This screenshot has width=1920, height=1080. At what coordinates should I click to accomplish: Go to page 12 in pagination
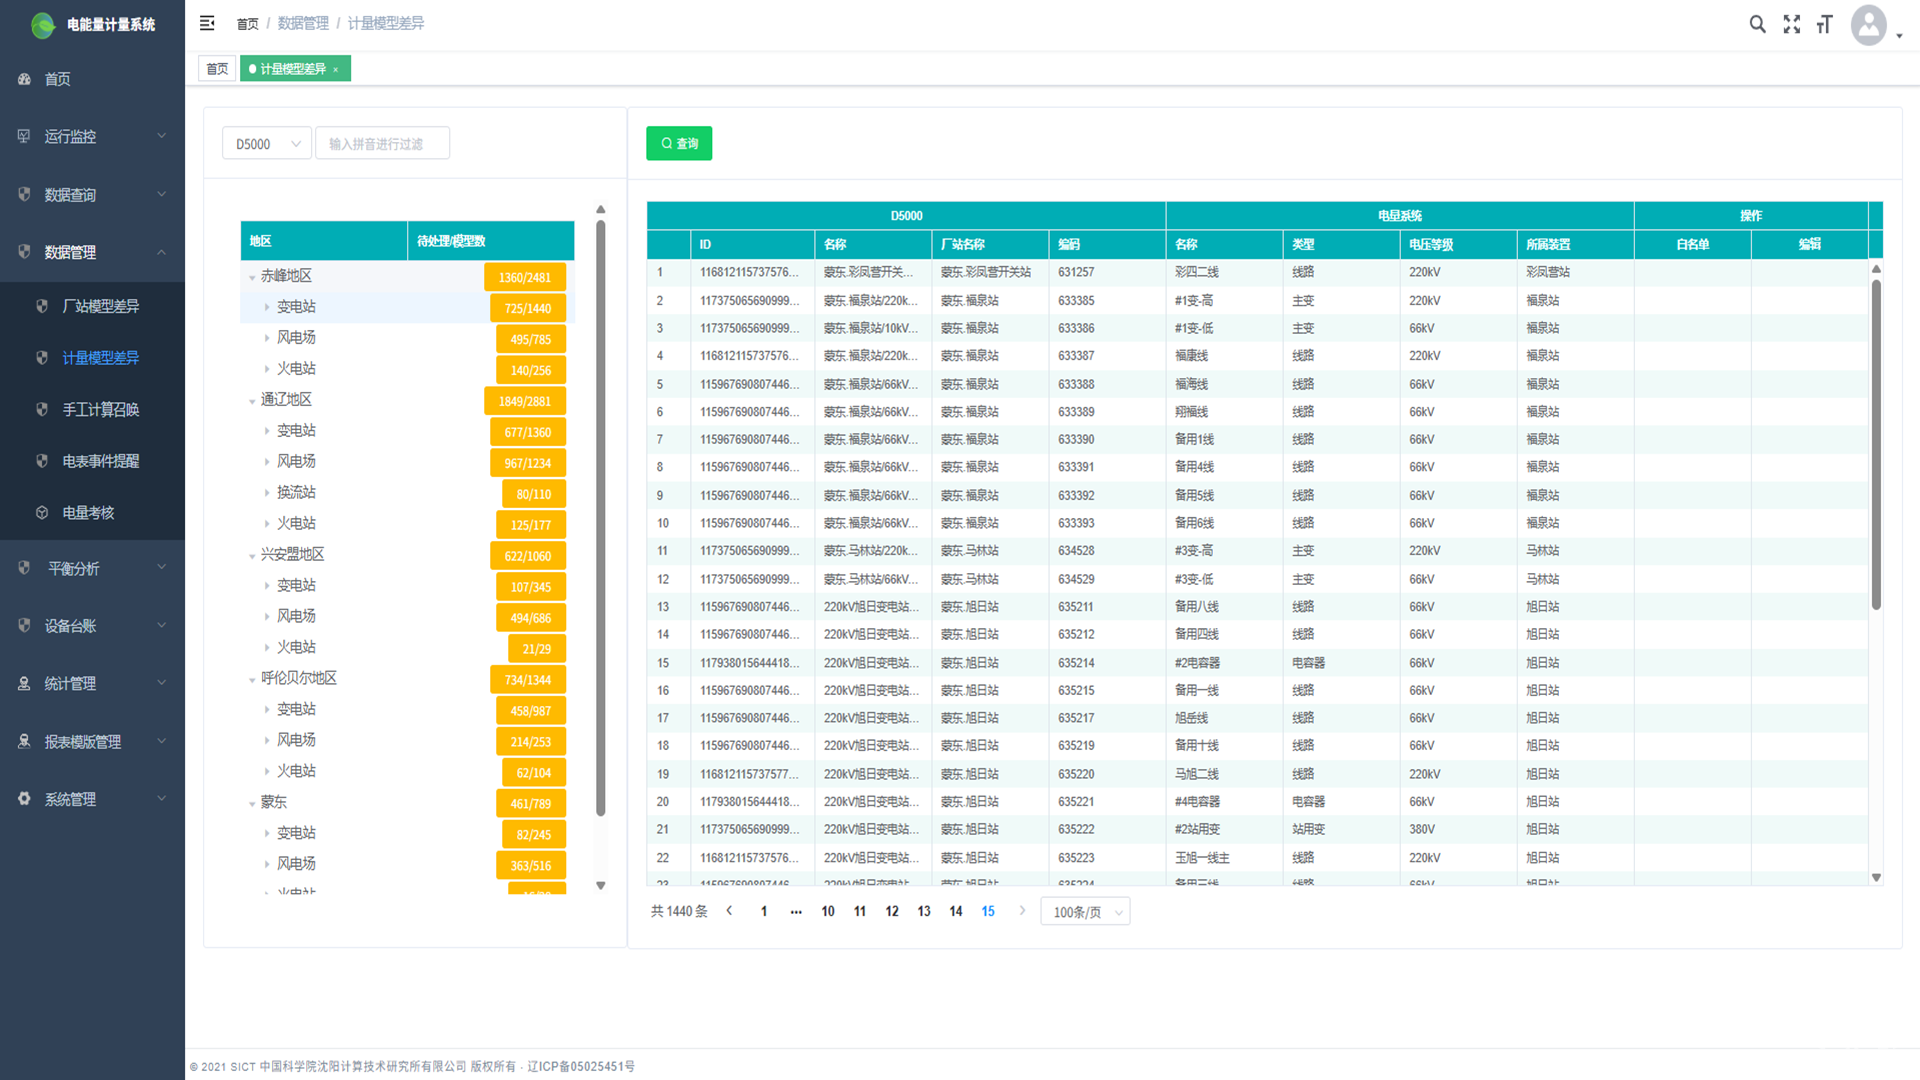[x=892, y=911]
